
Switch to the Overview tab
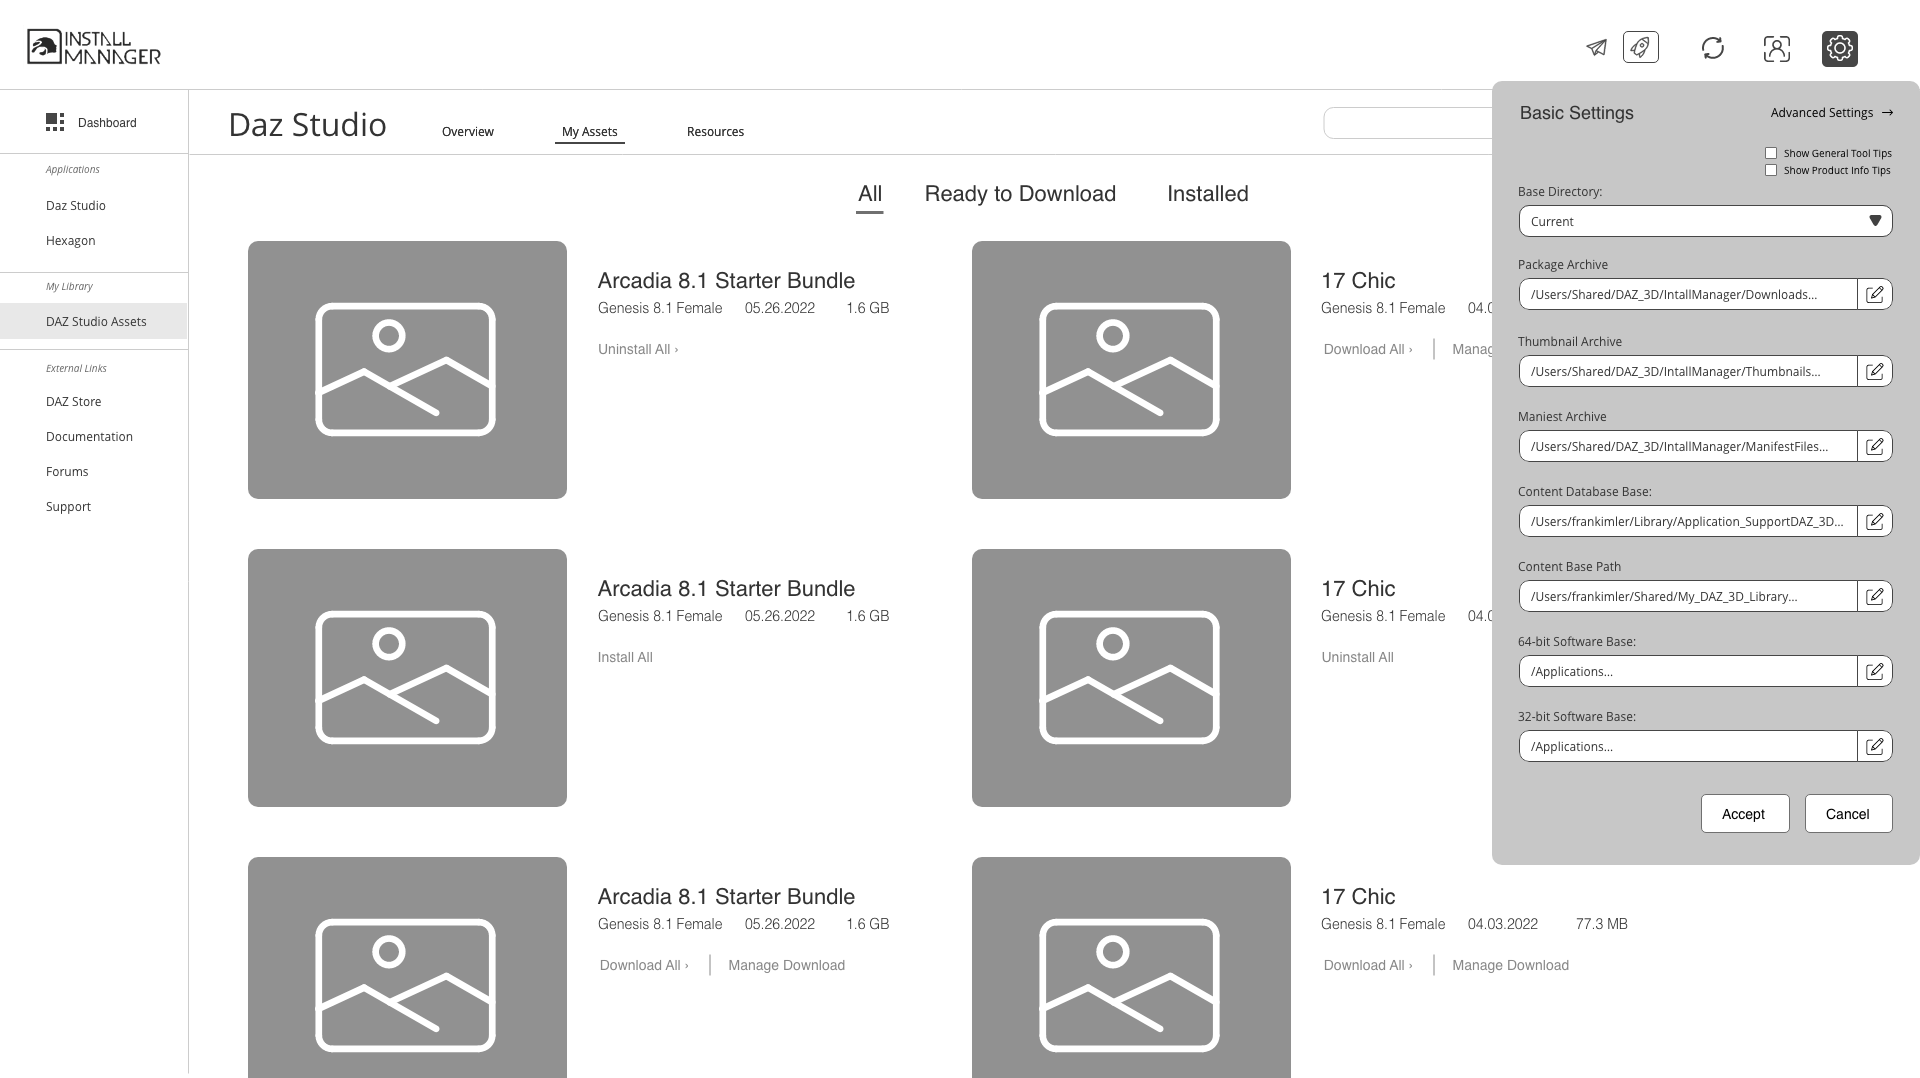pos(468,131)
